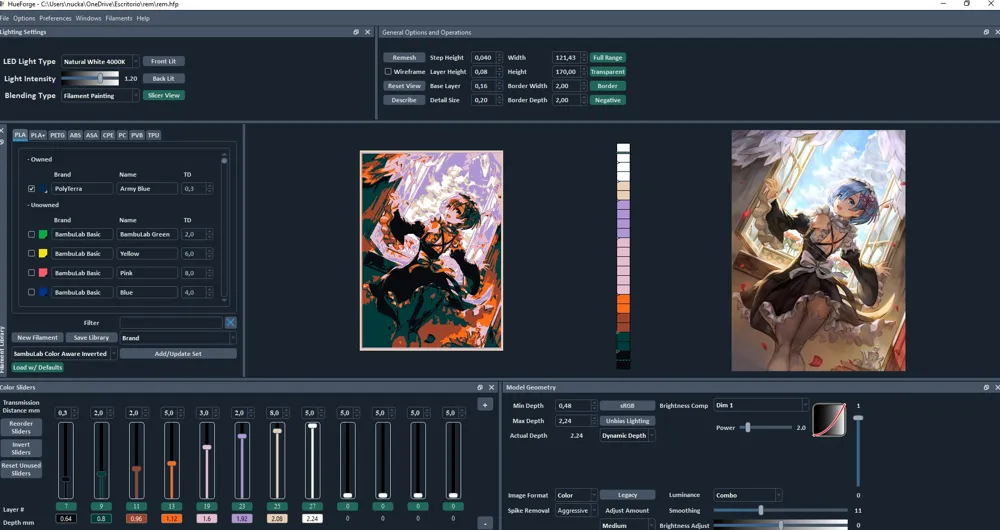Open the Blending Type dropdown
The width and height of the screenshot is (1000, 530).
[100, 96]
